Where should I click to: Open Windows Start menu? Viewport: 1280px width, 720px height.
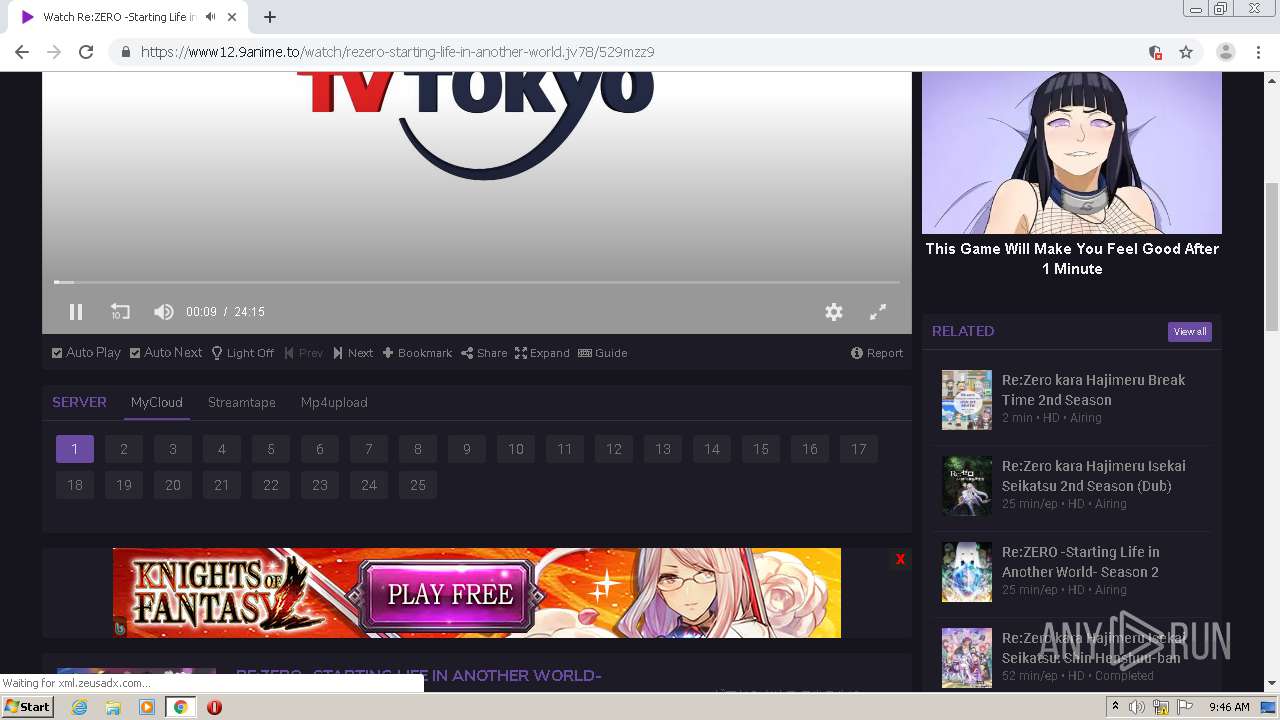point(28,707)
